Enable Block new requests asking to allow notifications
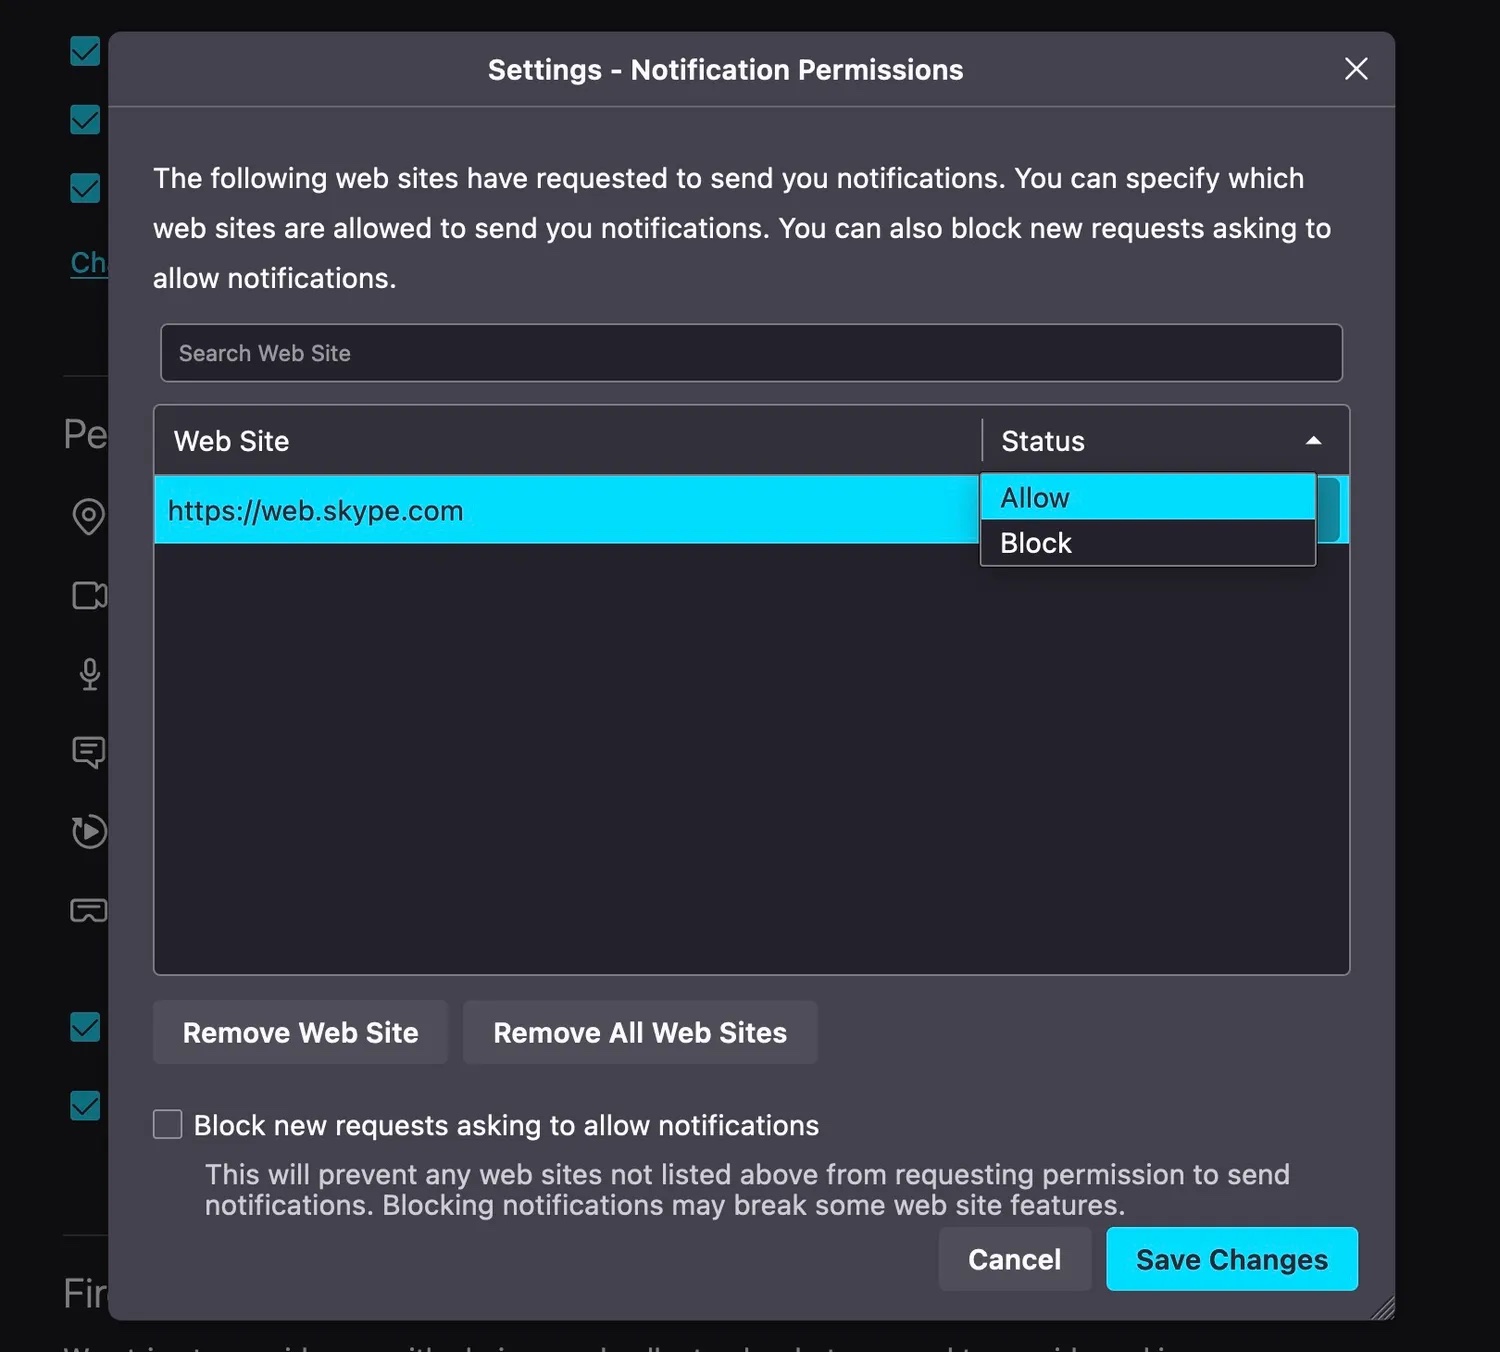Screen dimensions: 1500x1352 (x=168, y=1124)
